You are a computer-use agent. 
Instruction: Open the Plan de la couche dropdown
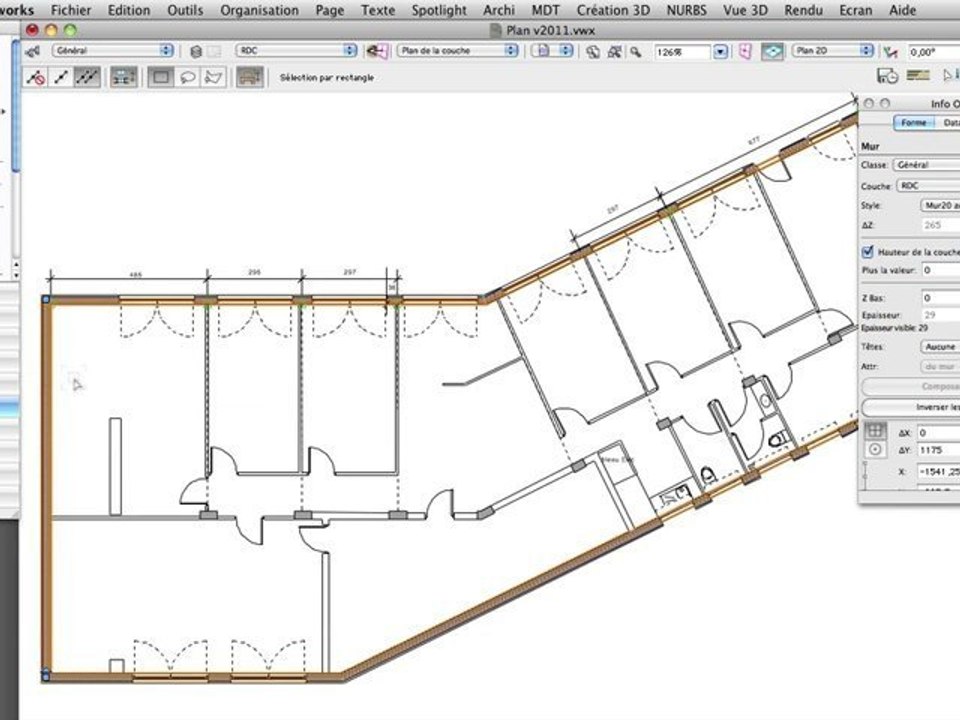(458, 51)
